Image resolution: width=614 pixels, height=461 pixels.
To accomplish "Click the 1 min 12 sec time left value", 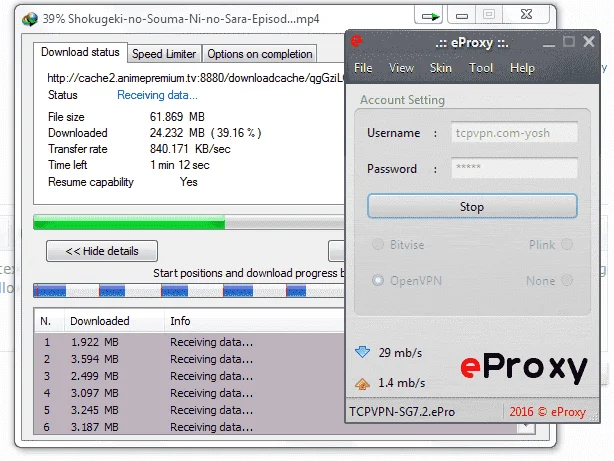I will [180, 165].
